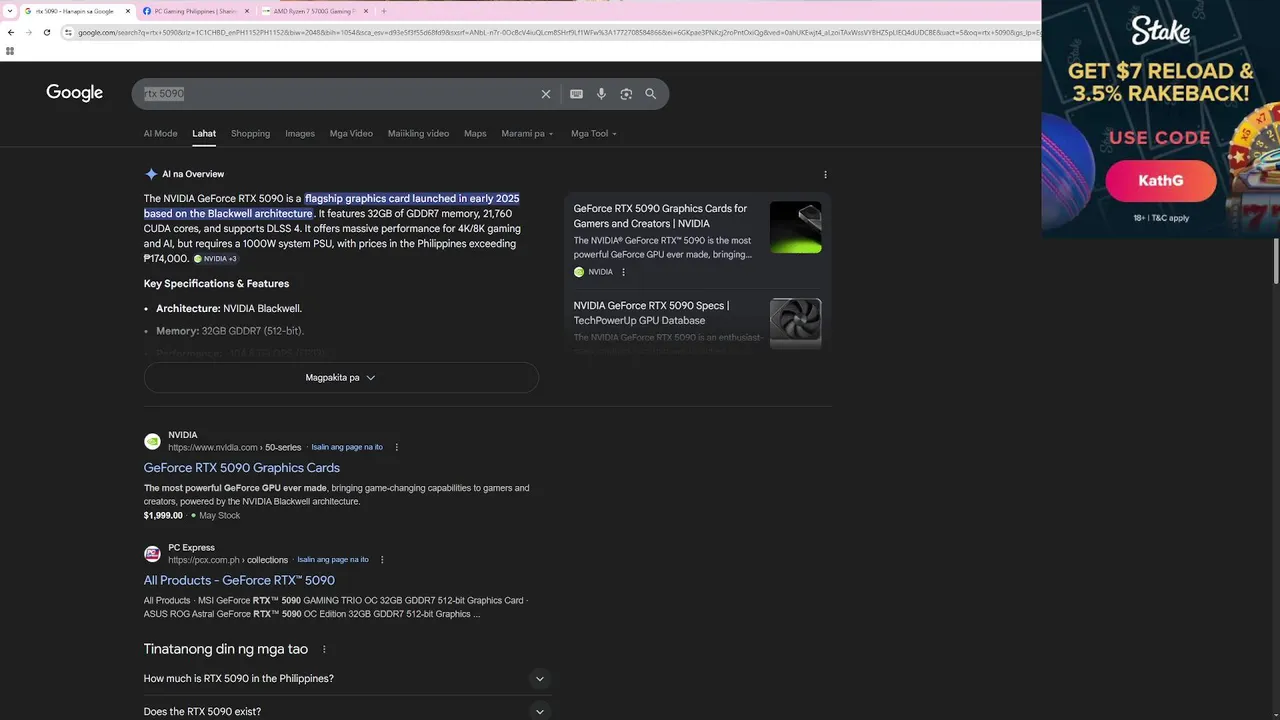Screen dimensions: 1280x720
Task: Open the AI Mode search tab
Action: tap(160, 133)
